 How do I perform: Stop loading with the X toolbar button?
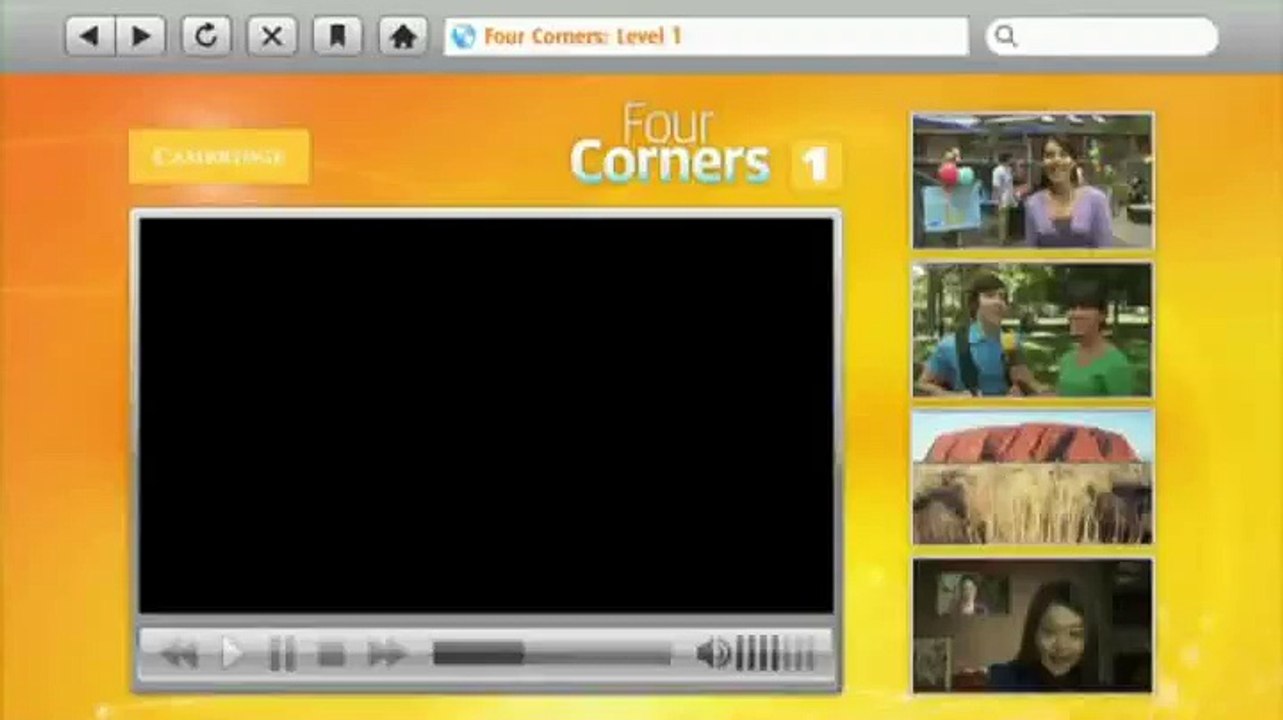pos(271,37)
